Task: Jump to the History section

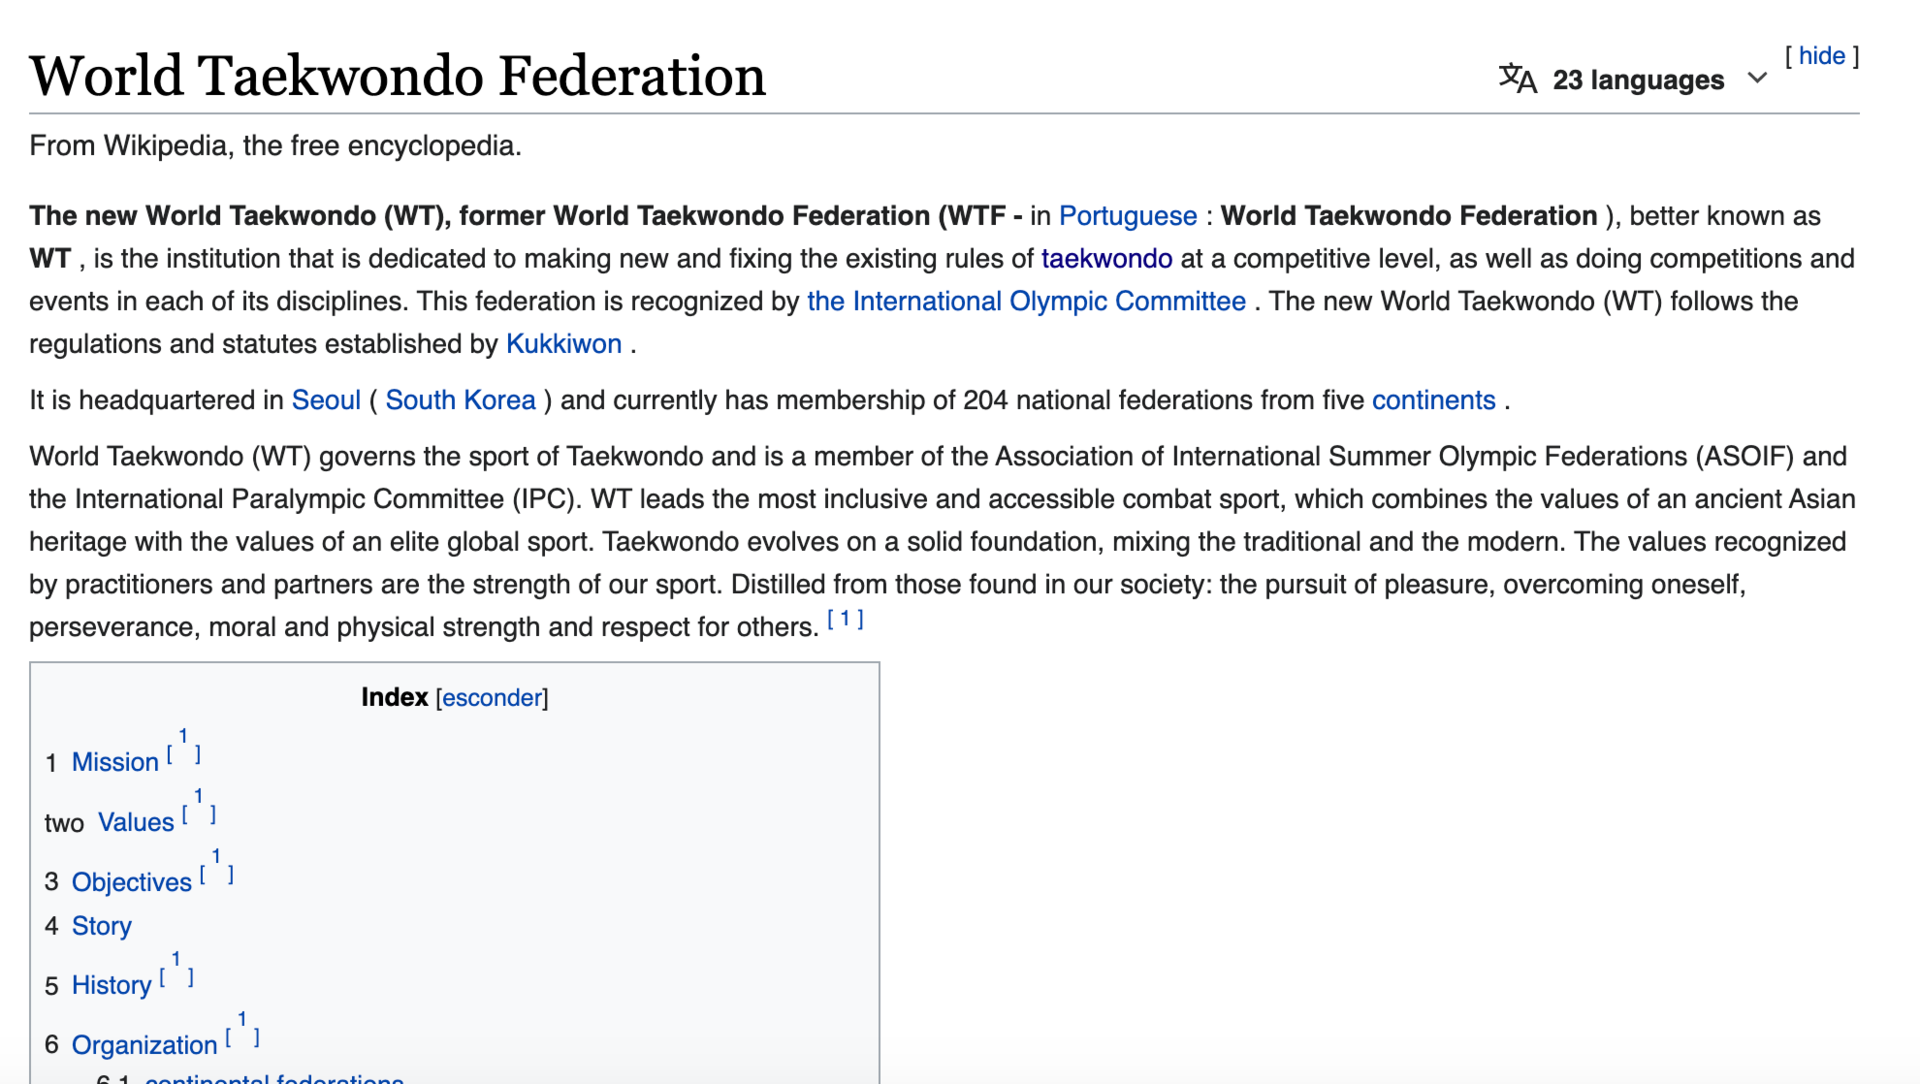Action: pyautogui.click(x=111, y=985)
